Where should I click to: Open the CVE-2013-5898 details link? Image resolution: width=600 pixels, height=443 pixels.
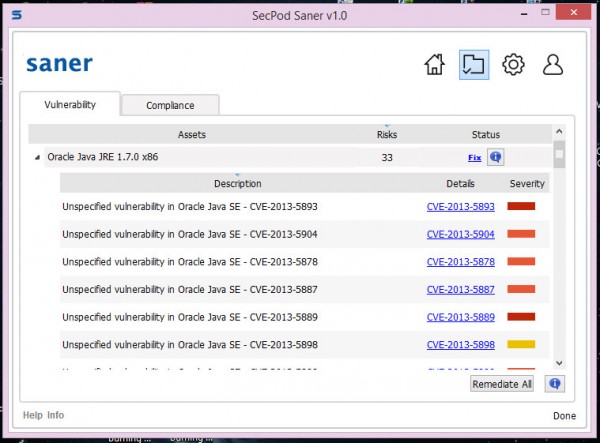coord(461,345)
